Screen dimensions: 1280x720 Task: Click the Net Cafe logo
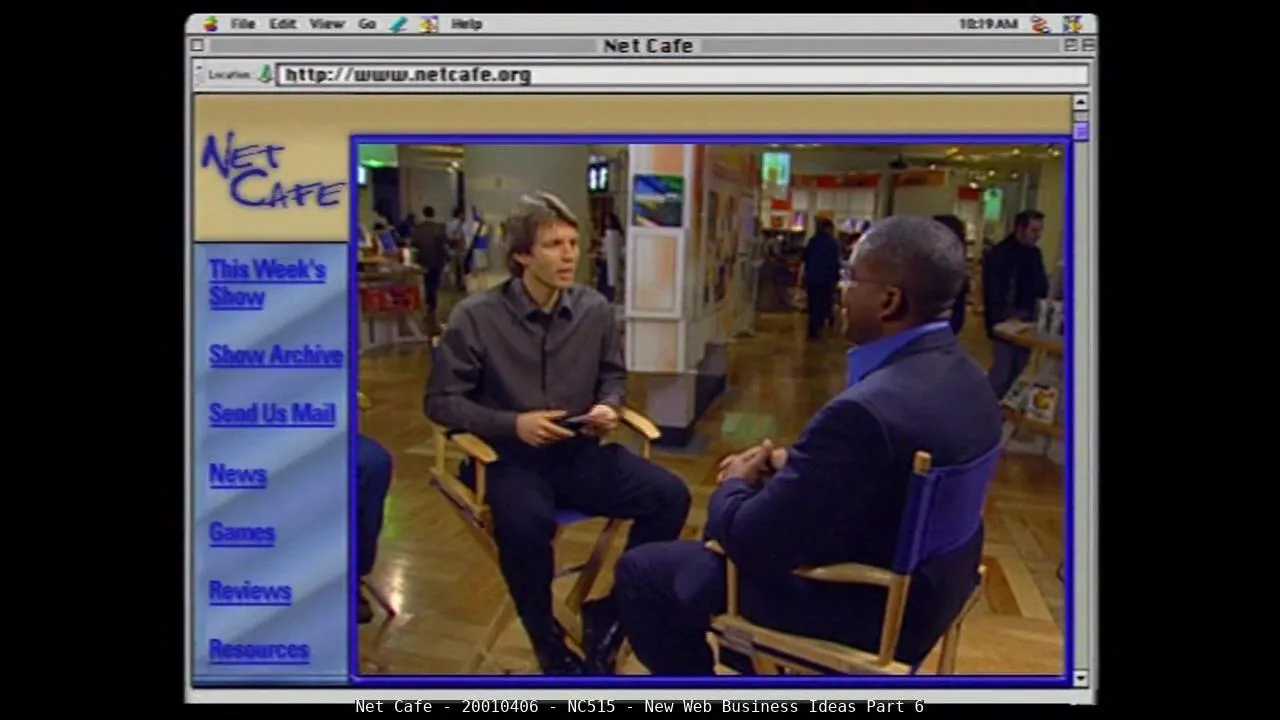tap(272, 170)
